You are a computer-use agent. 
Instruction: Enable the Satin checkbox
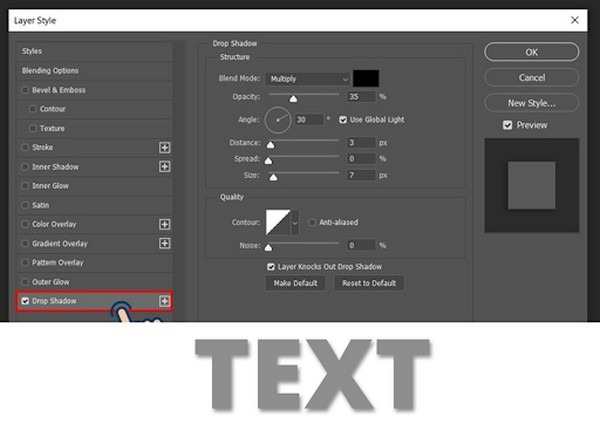tap(25, 205)
